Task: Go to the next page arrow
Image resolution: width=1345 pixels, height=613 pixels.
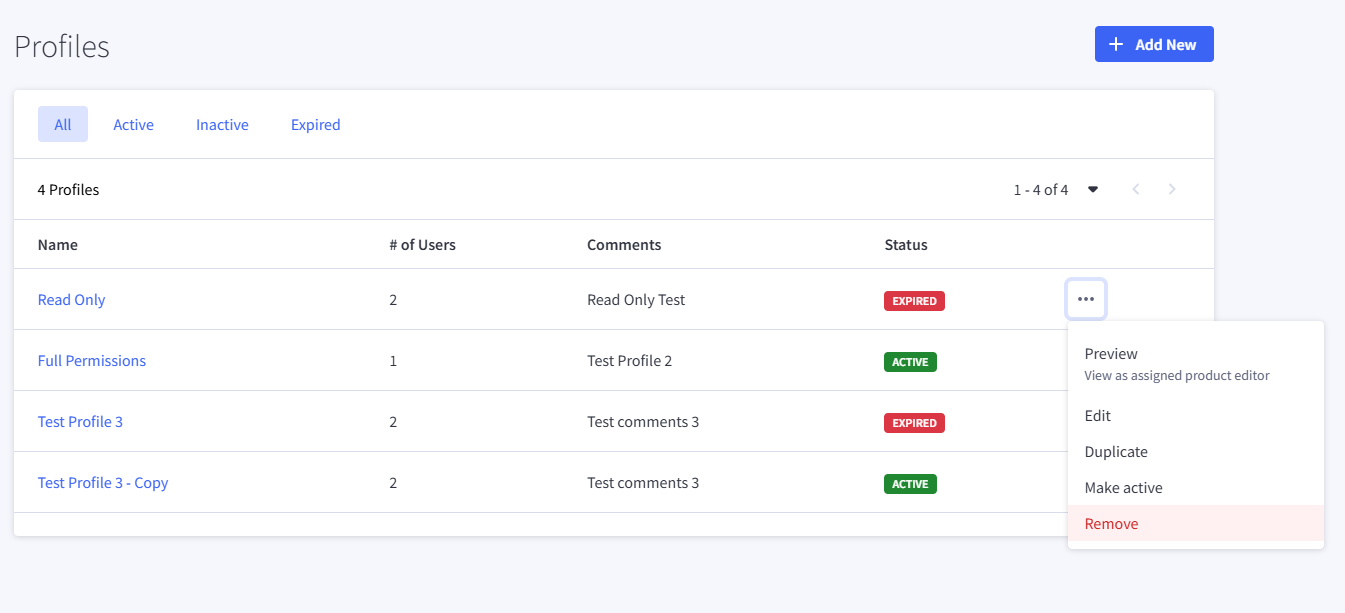Action: tap(1172, 189)
